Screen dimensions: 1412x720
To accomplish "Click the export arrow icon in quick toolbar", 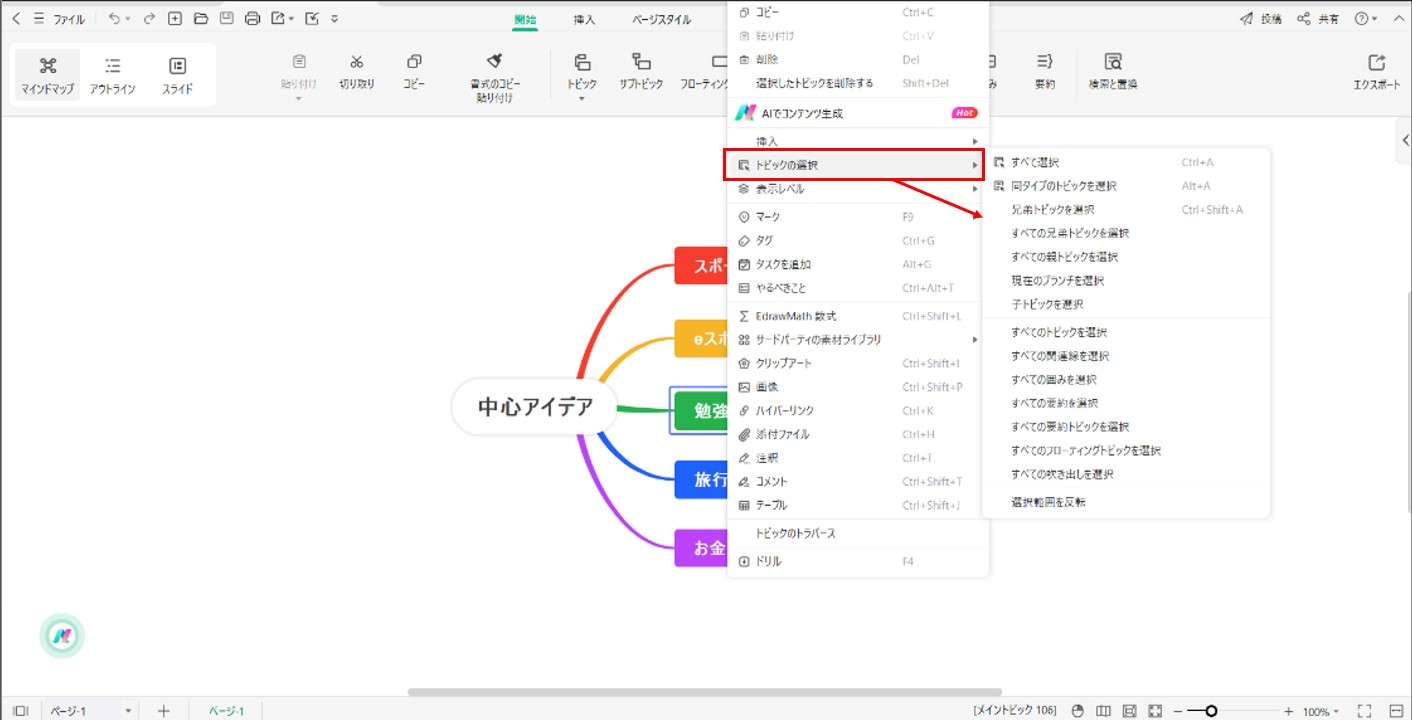I will click(278, 18).
